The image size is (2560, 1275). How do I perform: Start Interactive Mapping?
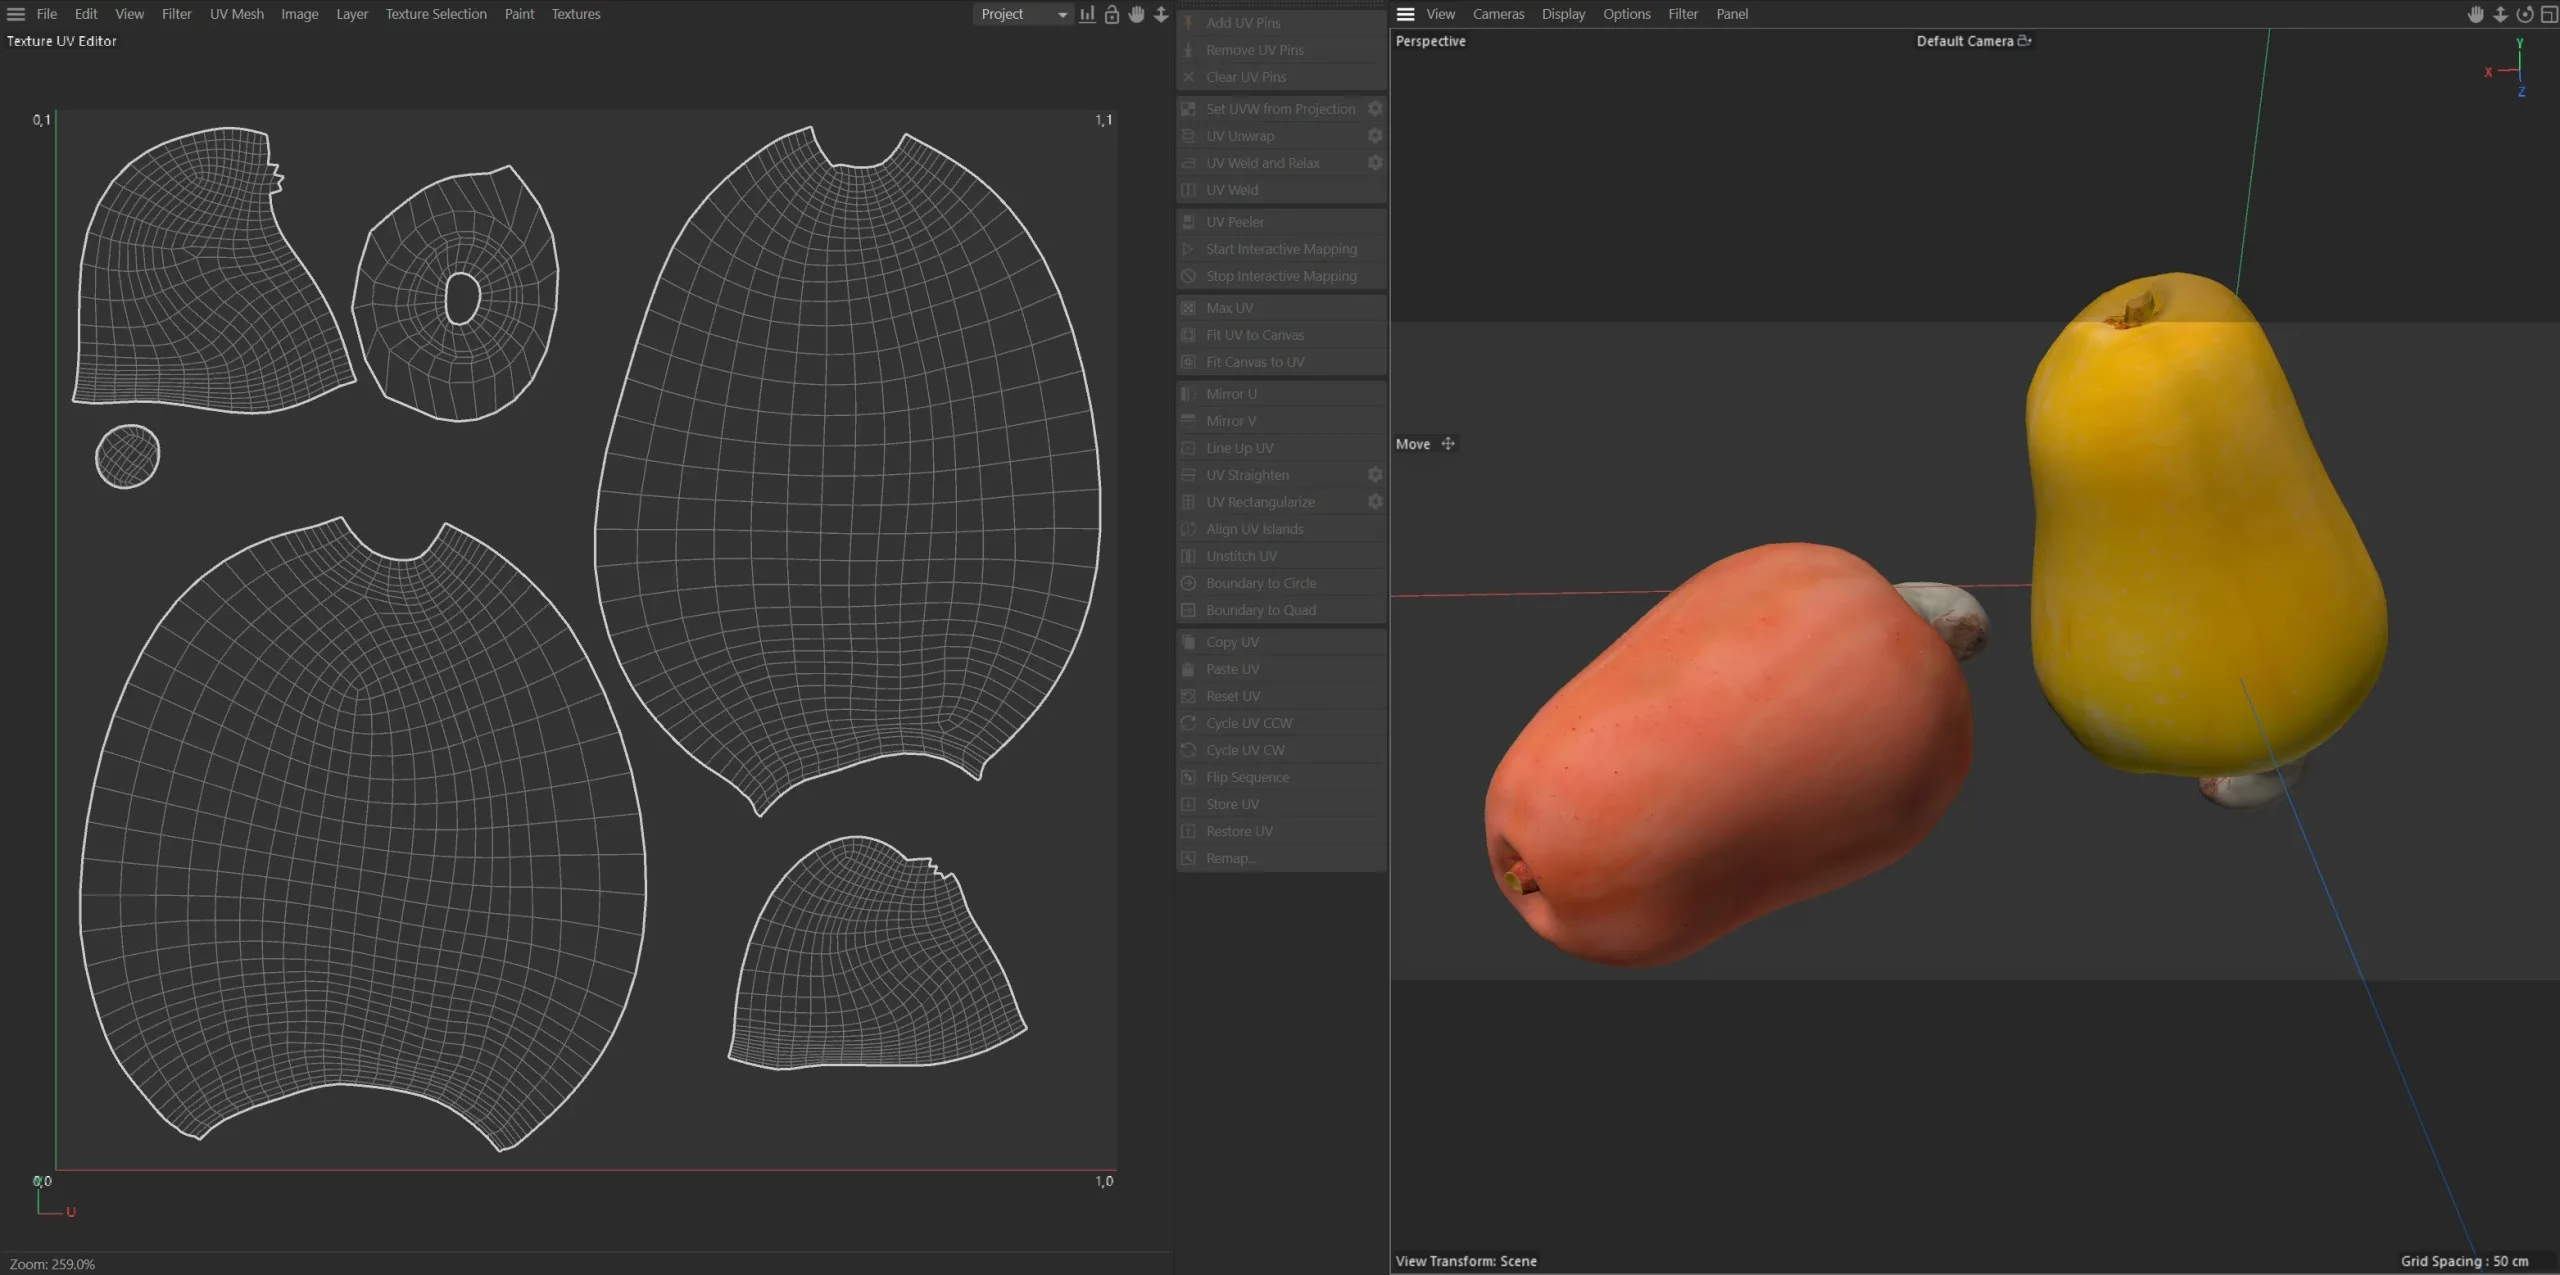point(1279,248)
